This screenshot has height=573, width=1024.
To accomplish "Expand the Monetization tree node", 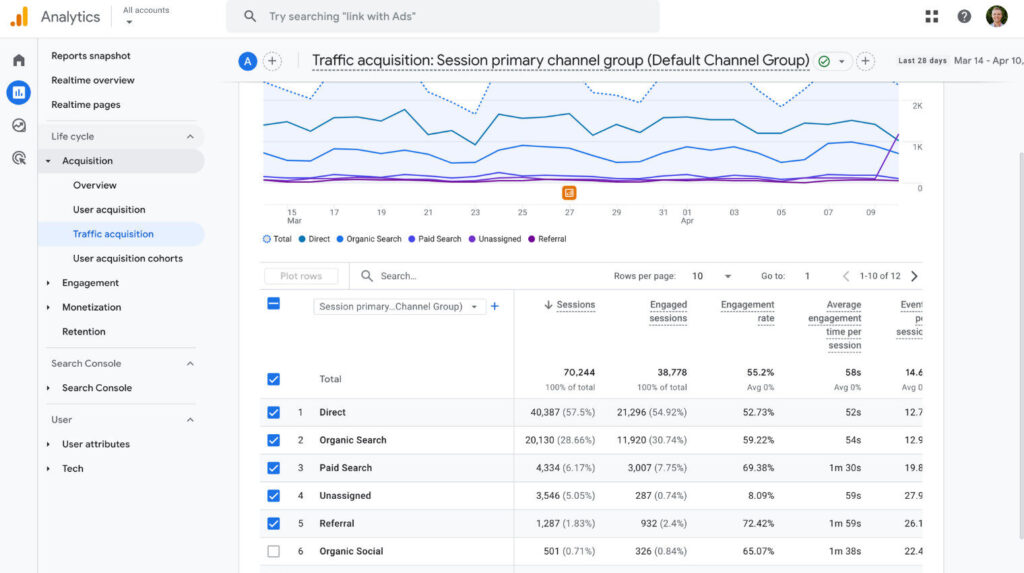I will coord(48,307).
